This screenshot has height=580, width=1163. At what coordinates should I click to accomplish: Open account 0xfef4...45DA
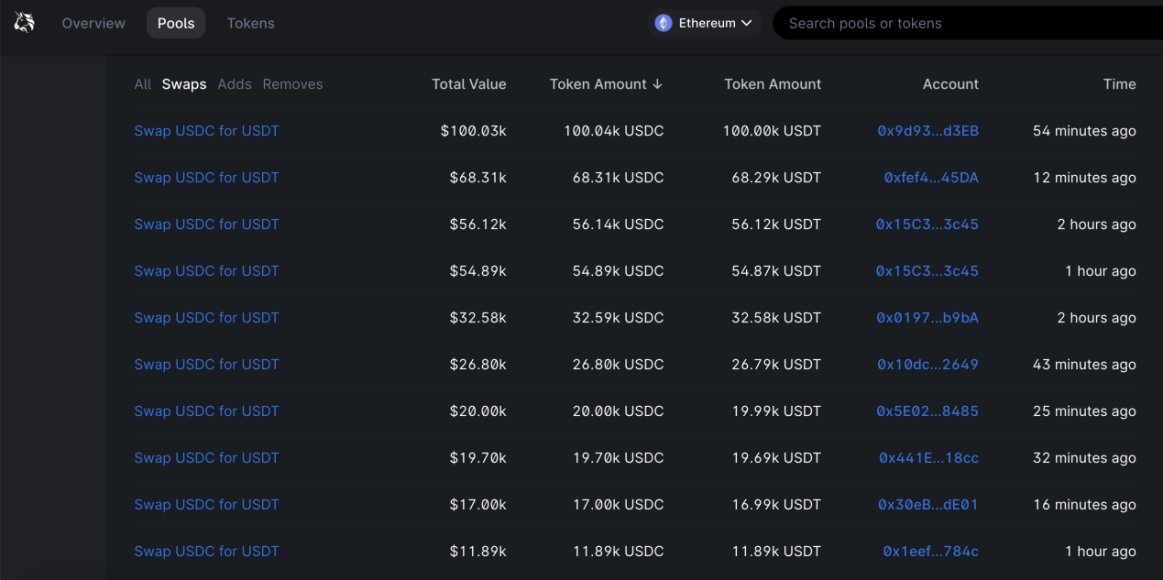coord(931,178)
